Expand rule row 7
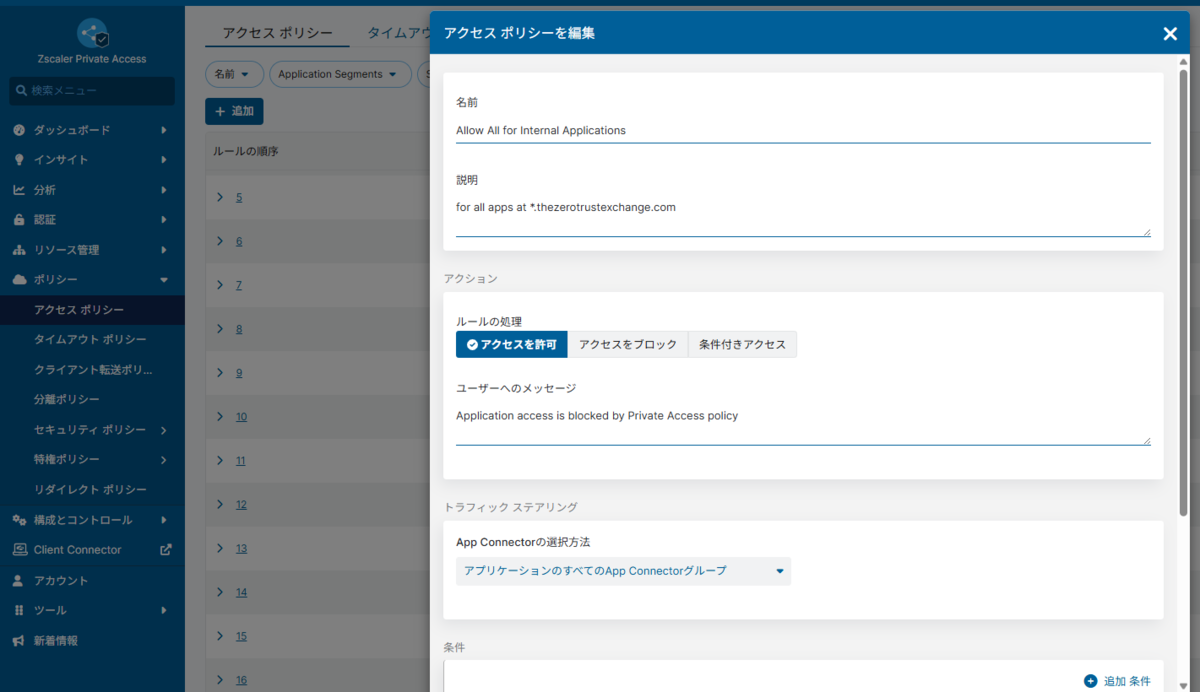The image size is (1200, 692). [220, 285]
